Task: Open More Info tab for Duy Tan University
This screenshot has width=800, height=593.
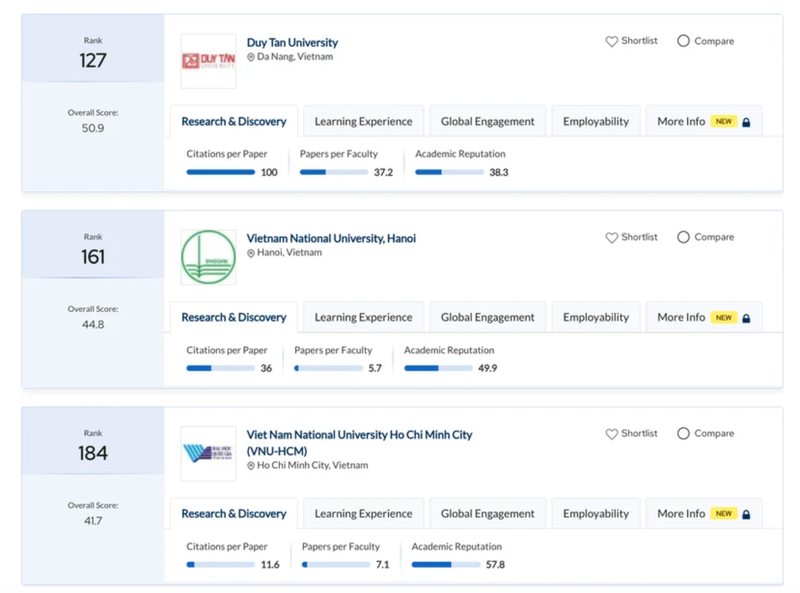Action: [704, 121]
